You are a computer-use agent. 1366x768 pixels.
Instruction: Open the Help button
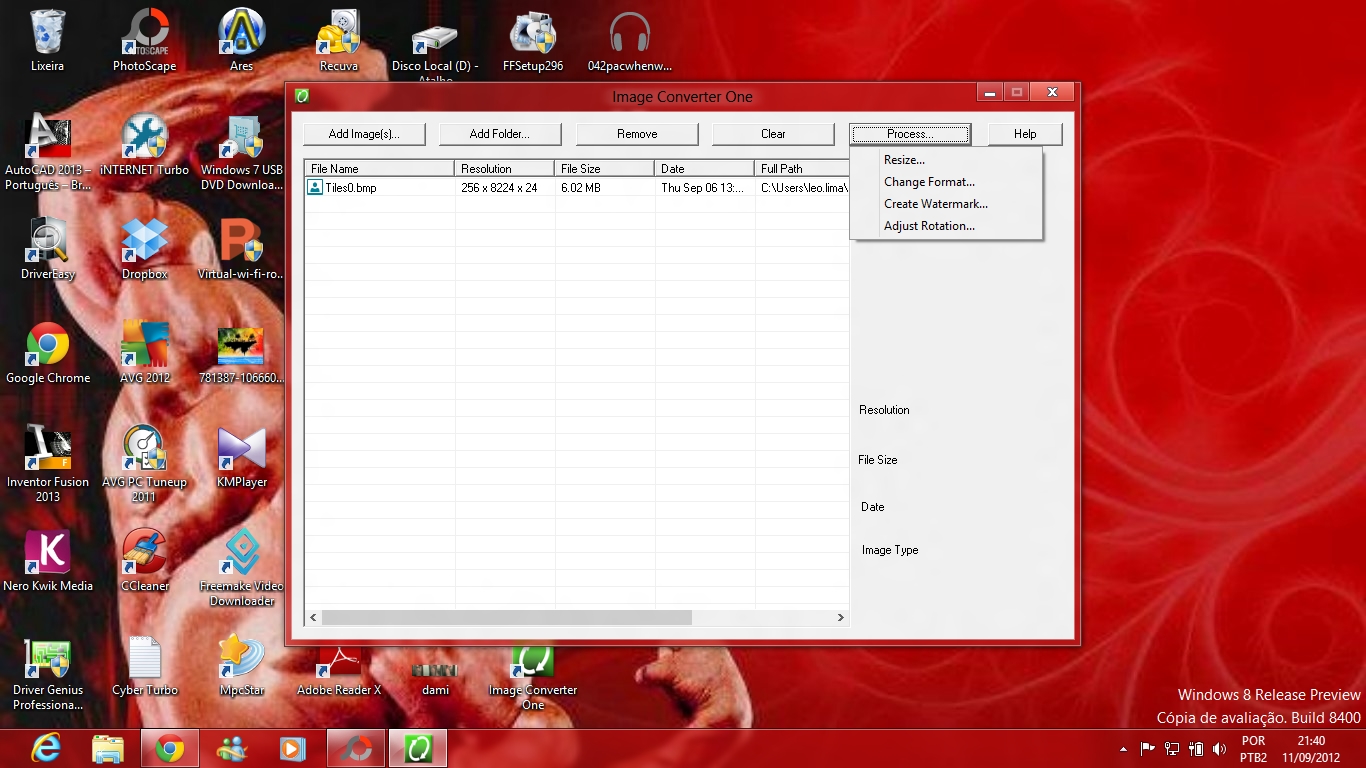[x=1025, y=134]
